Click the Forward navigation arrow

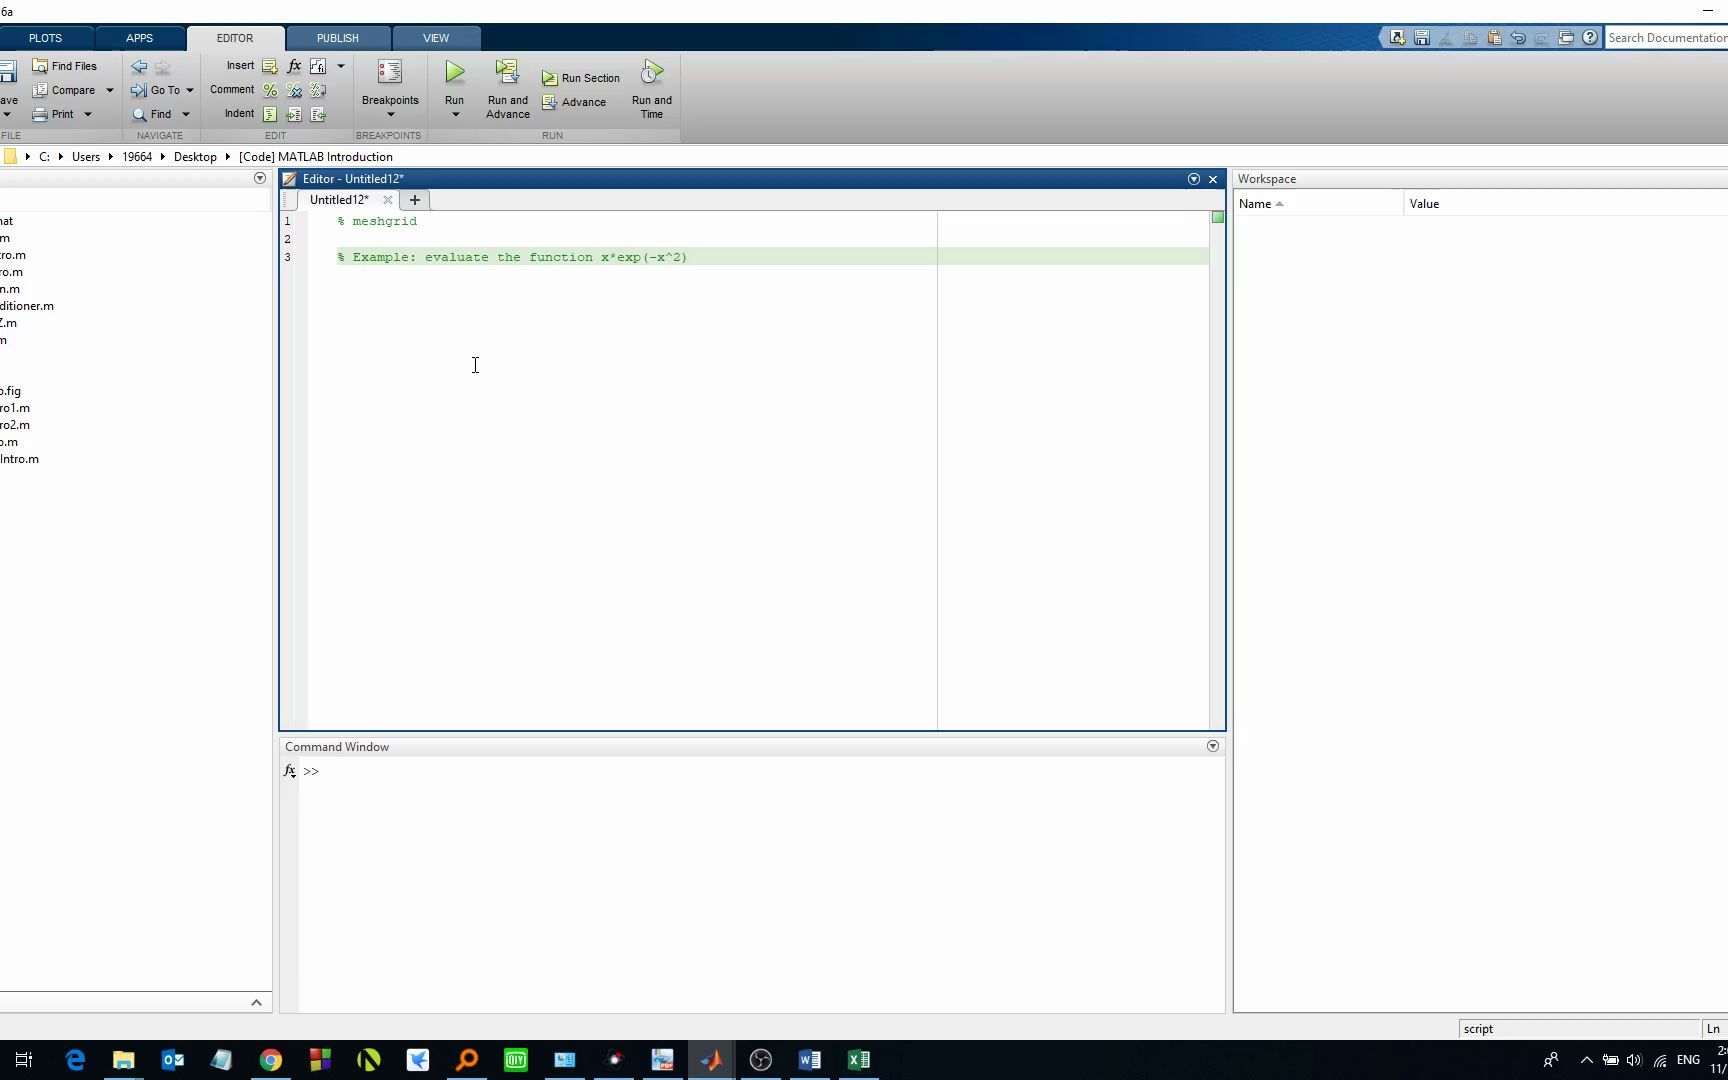tap(163, 67)
